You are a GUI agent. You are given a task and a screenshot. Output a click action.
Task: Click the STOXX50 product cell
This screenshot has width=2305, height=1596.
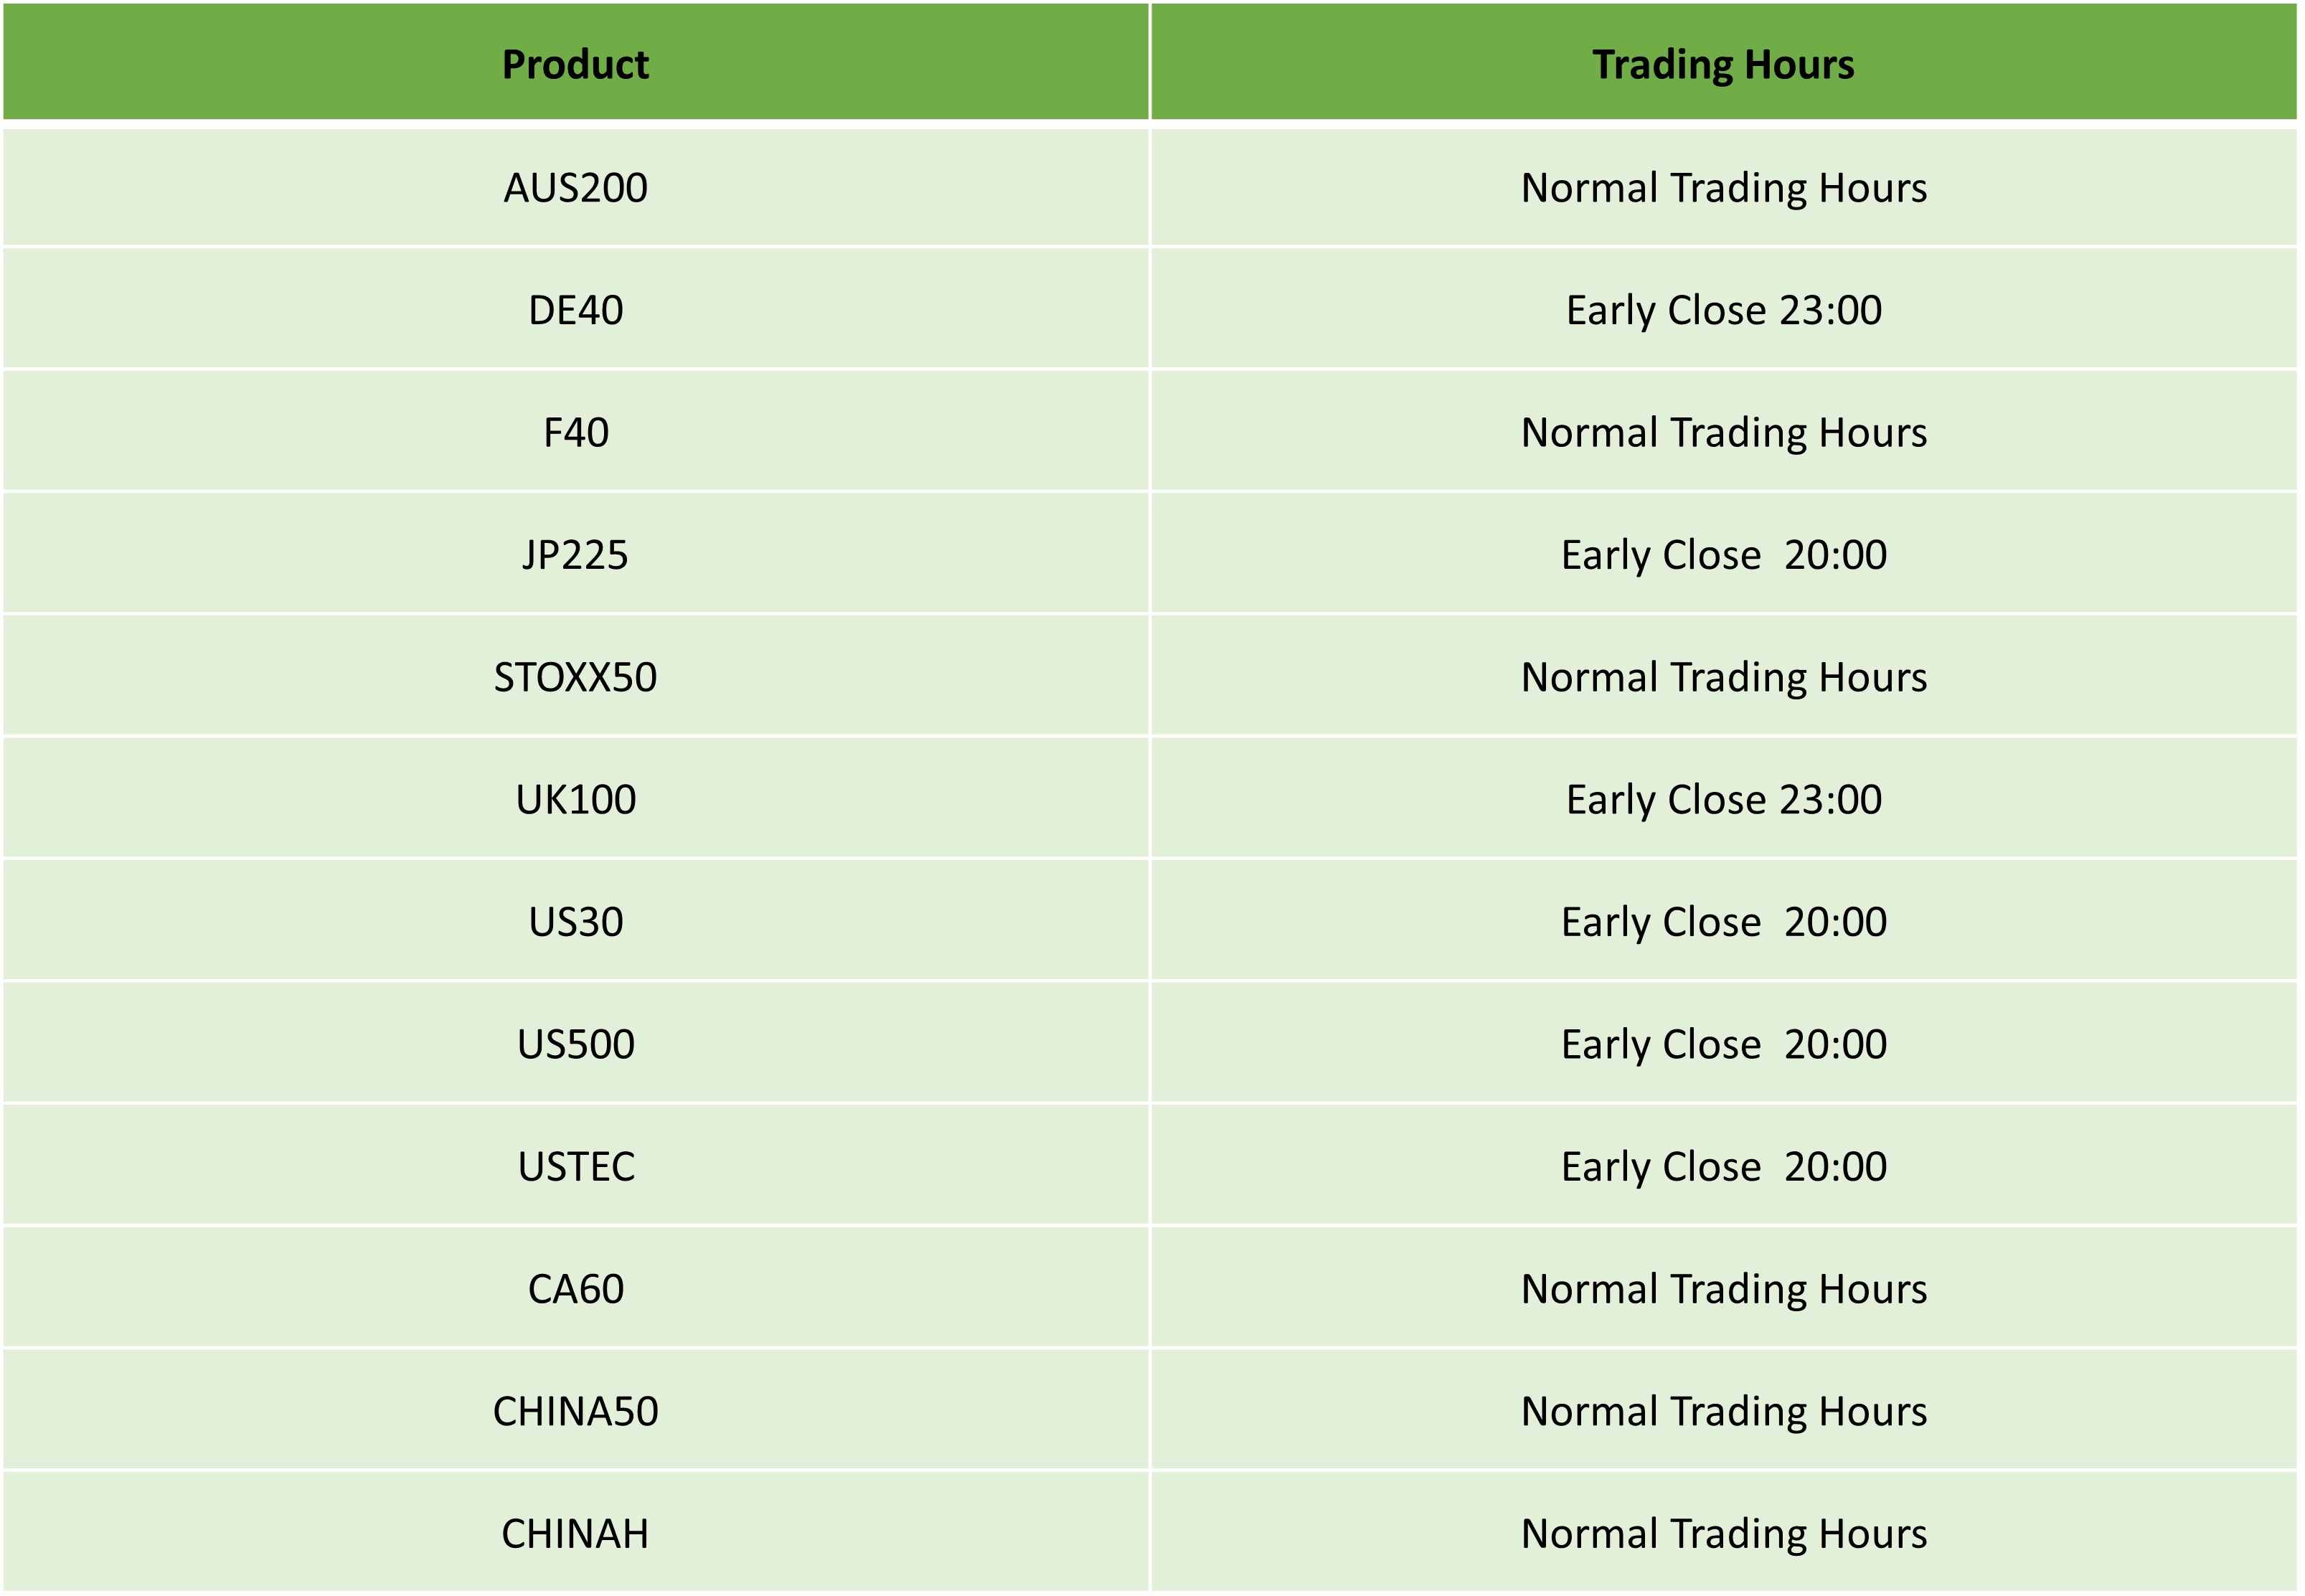click(x=575, y=677)
